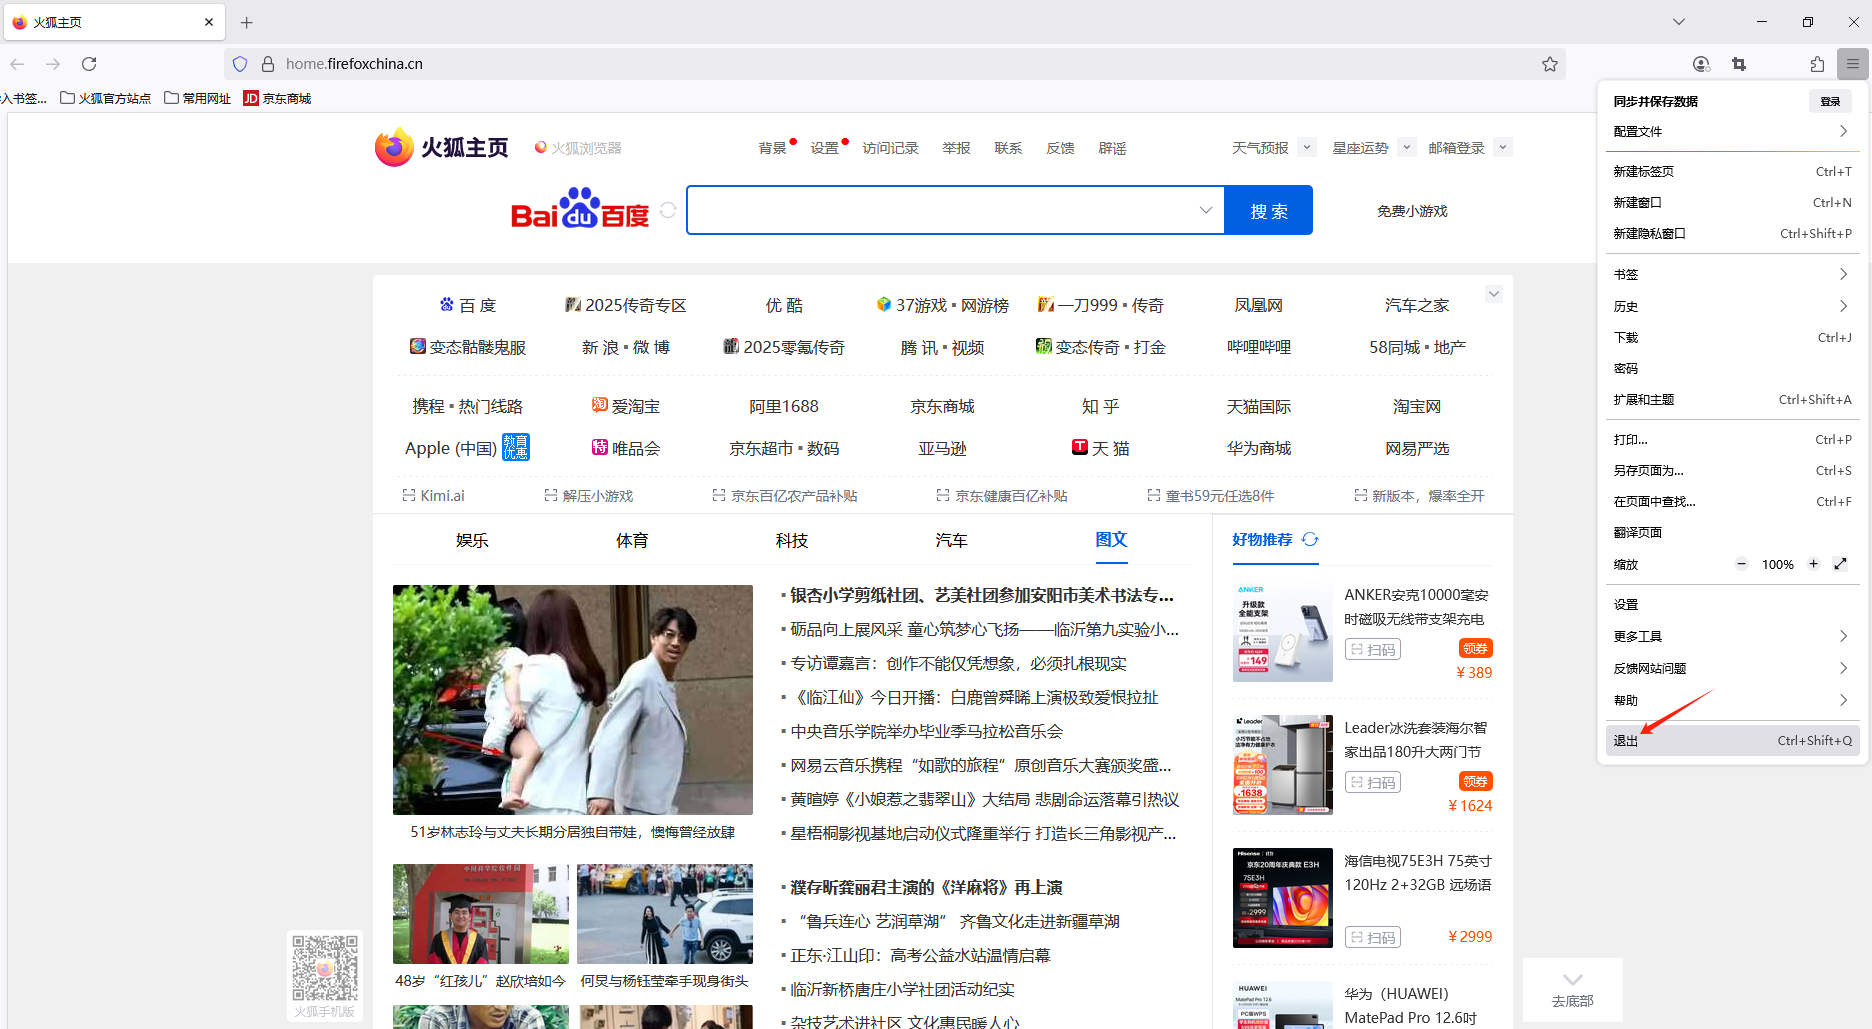Click the 去底部 jump-to-bottom button
The height and width of the screenshot is (1029, 1872).
(x=1573, y=989)
